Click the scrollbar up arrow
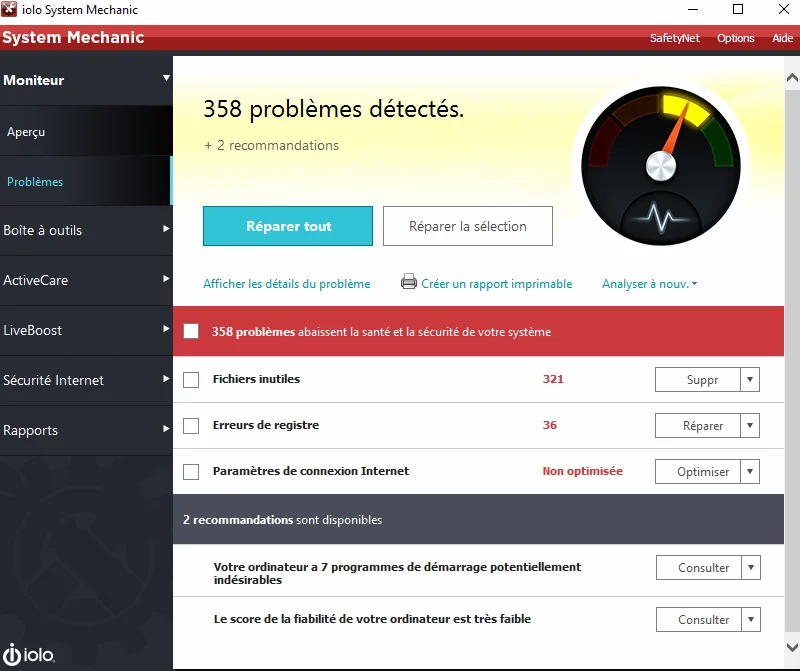 792,78
